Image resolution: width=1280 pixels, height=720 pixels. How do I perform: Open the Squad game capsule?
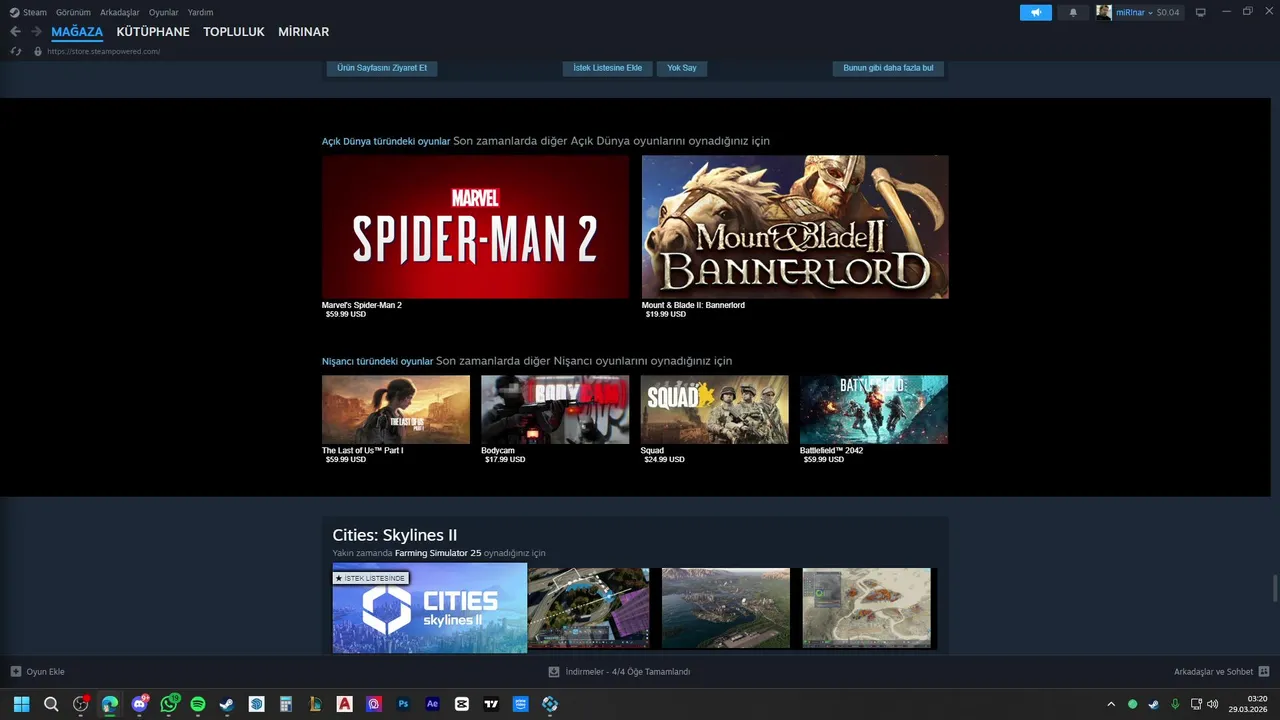coord(714,409)
